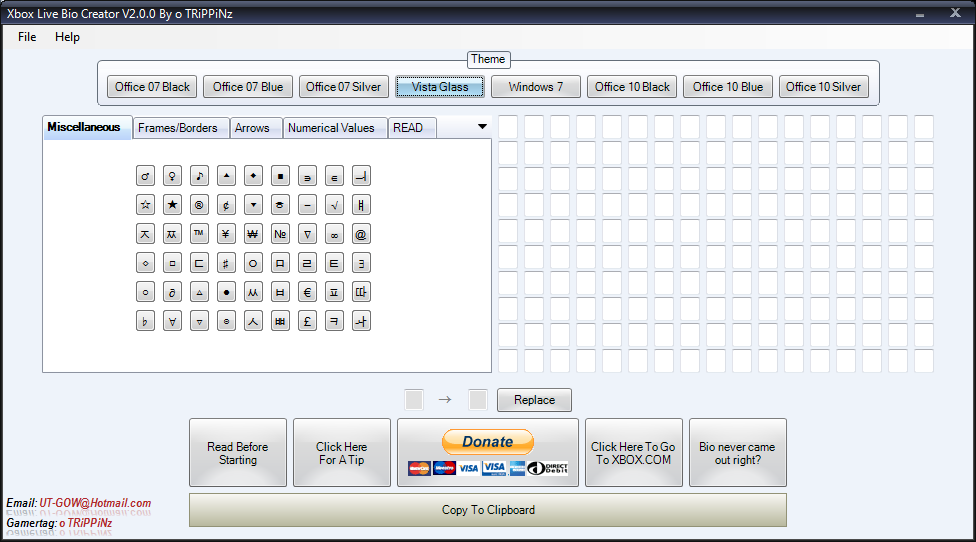Screen dimensions: 976x542
Task: Click the Replace button
Action: [534, 399]
